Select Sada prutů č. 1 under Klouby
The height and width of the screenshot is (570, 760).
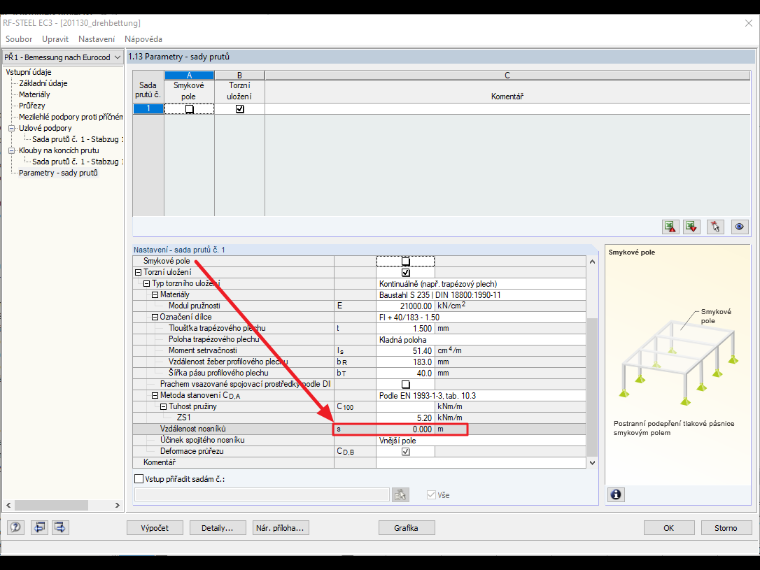pos(78,161)
